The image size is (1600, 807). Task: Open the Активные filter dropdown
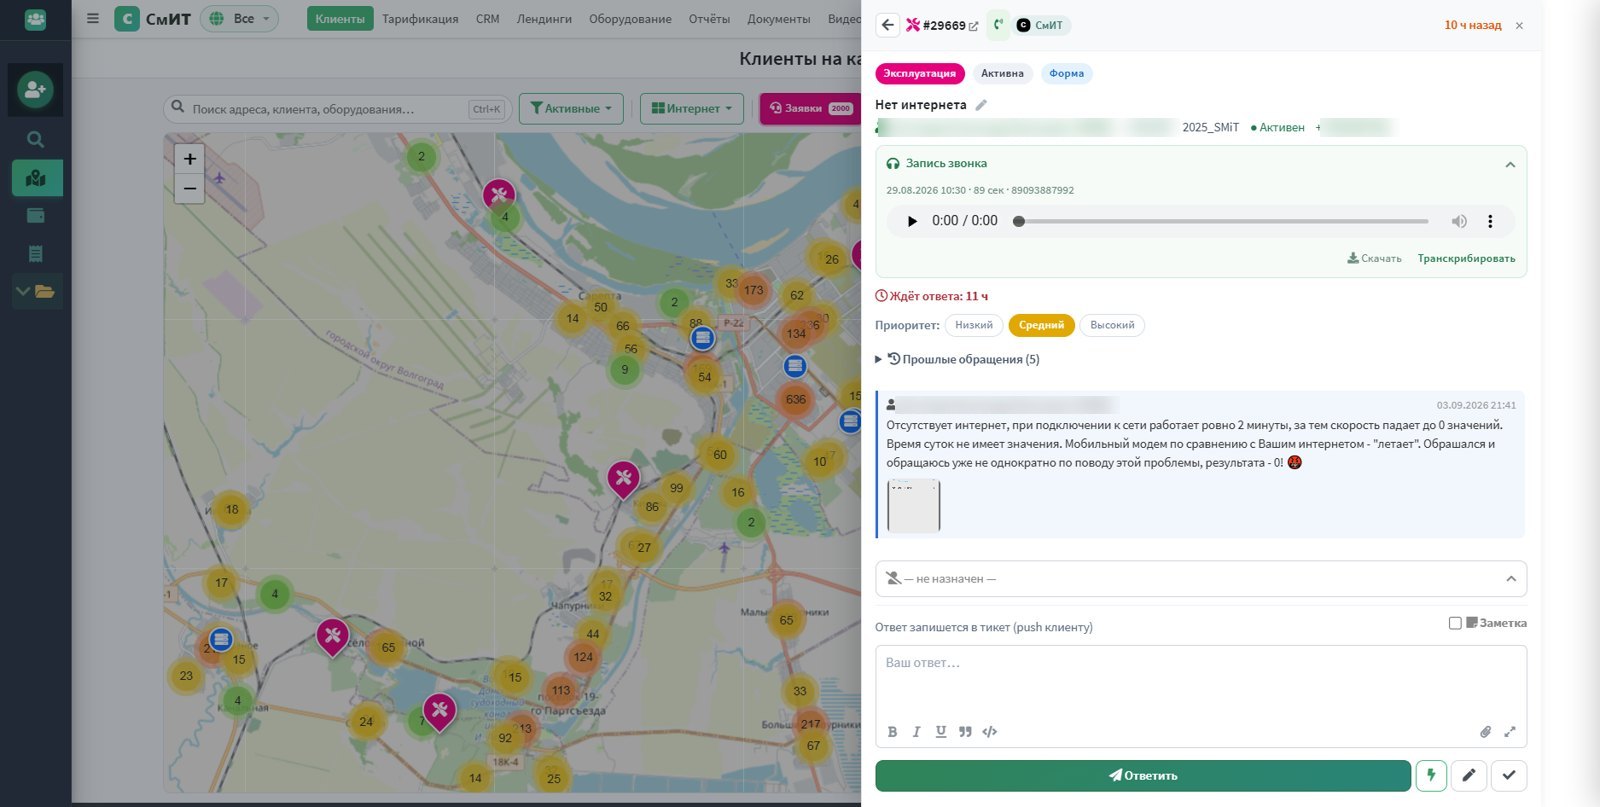(571, 108)
